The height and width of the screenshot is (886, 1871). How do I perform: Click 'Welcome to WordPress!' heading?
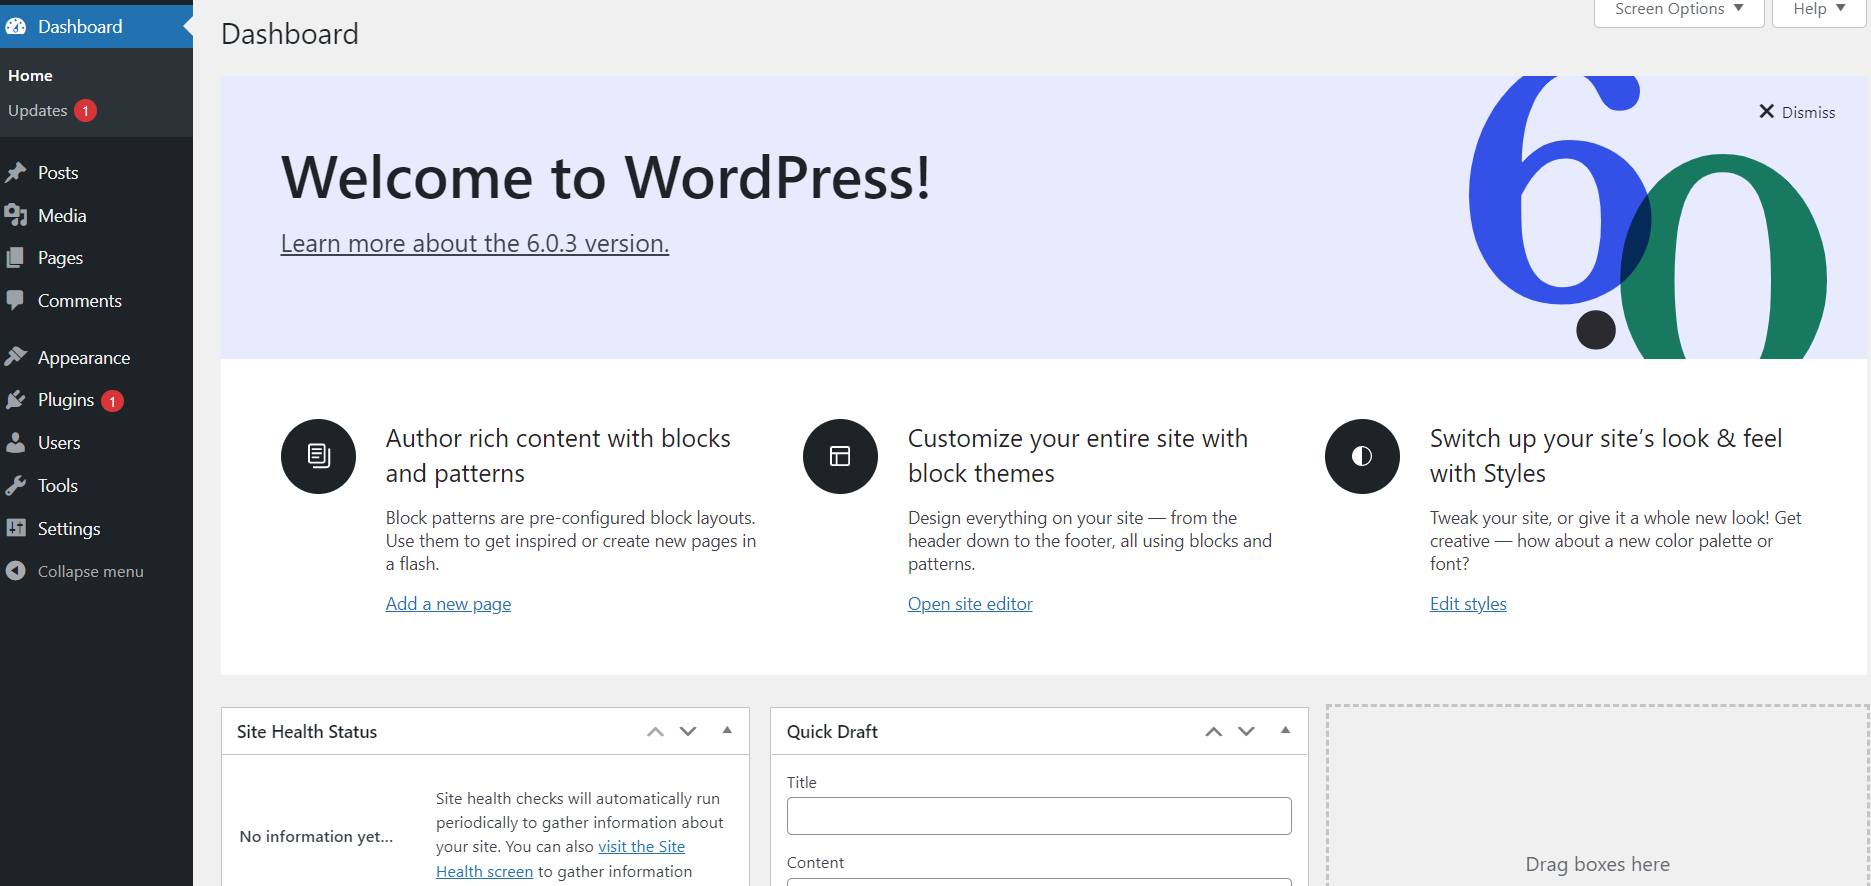606,178
